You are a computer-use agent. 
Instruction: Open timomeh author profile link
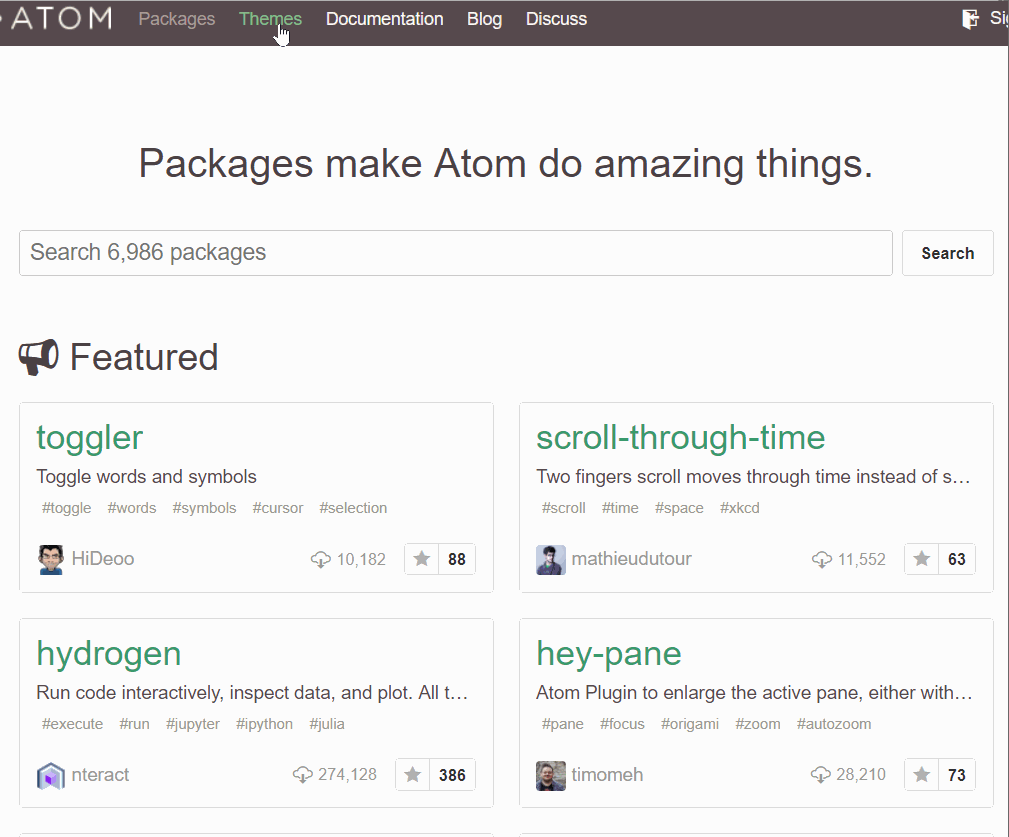607,775
